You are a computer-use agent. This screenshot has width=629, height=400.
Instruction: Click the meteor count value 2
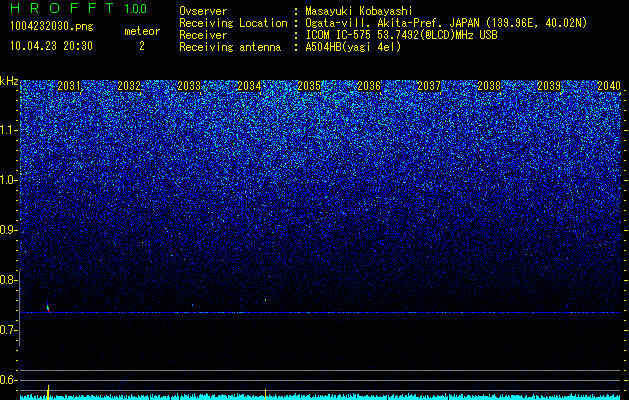142,46
